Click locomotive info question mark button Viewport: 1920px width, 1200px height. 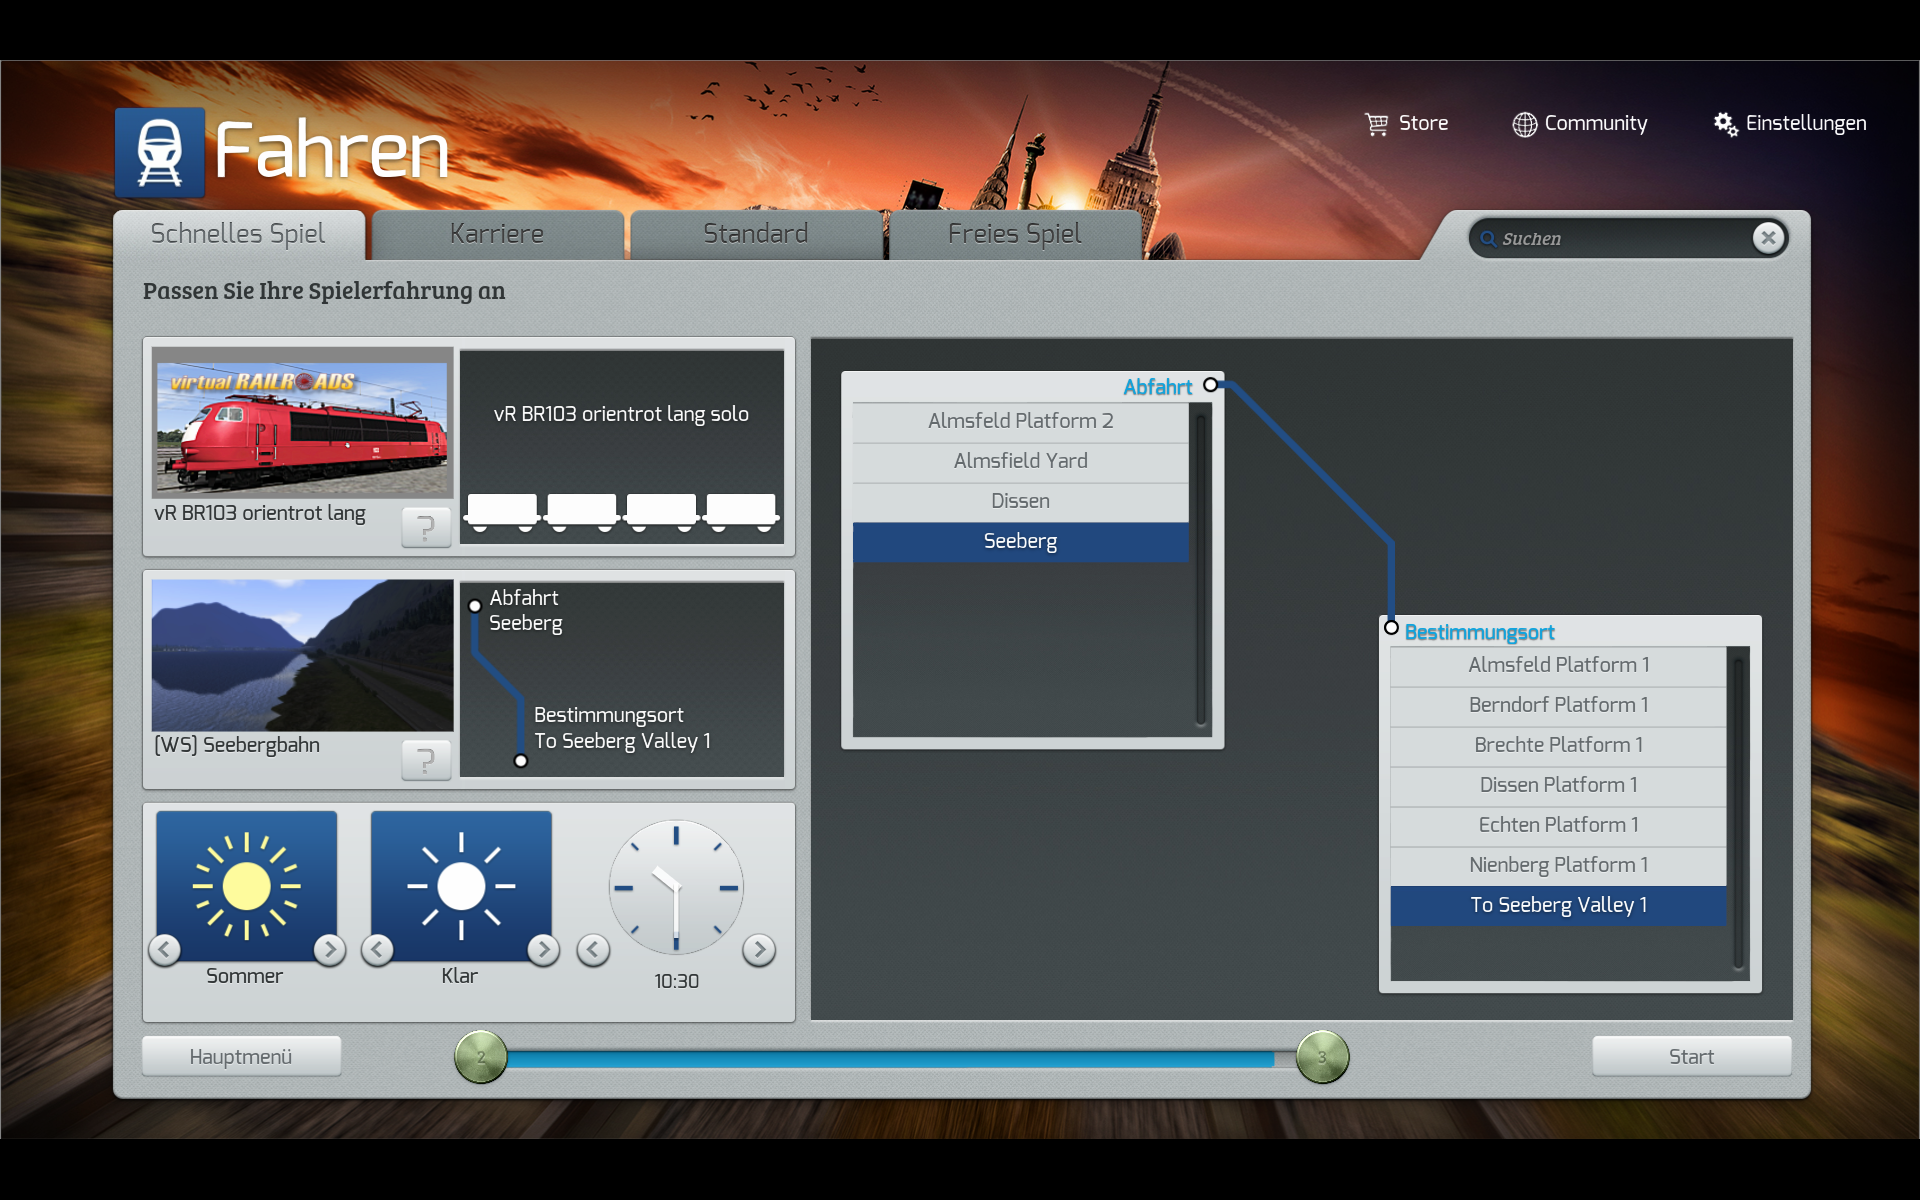coord(426,527)
